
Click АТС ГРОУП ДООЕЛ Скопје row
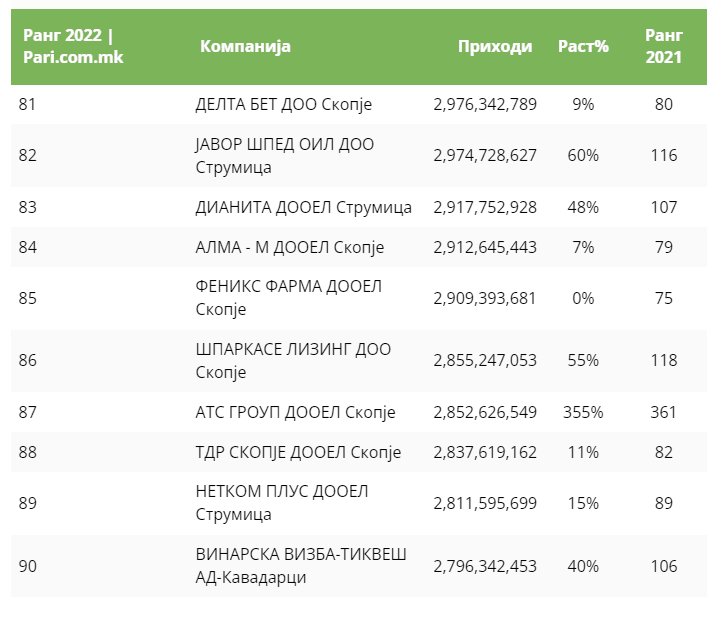[x=295, y=412]
